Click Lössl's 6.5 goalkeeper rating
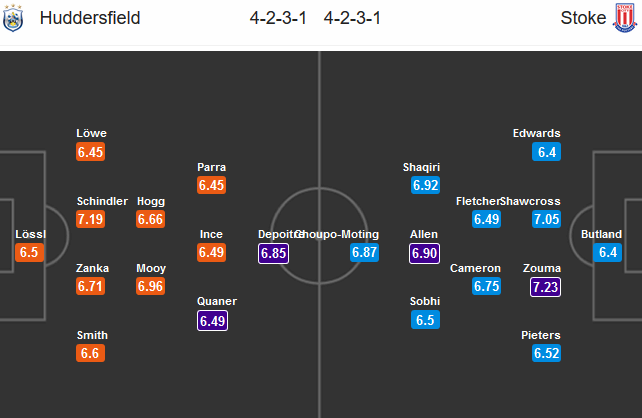Viewport: 642px width, 418px height. coord(30,253)
